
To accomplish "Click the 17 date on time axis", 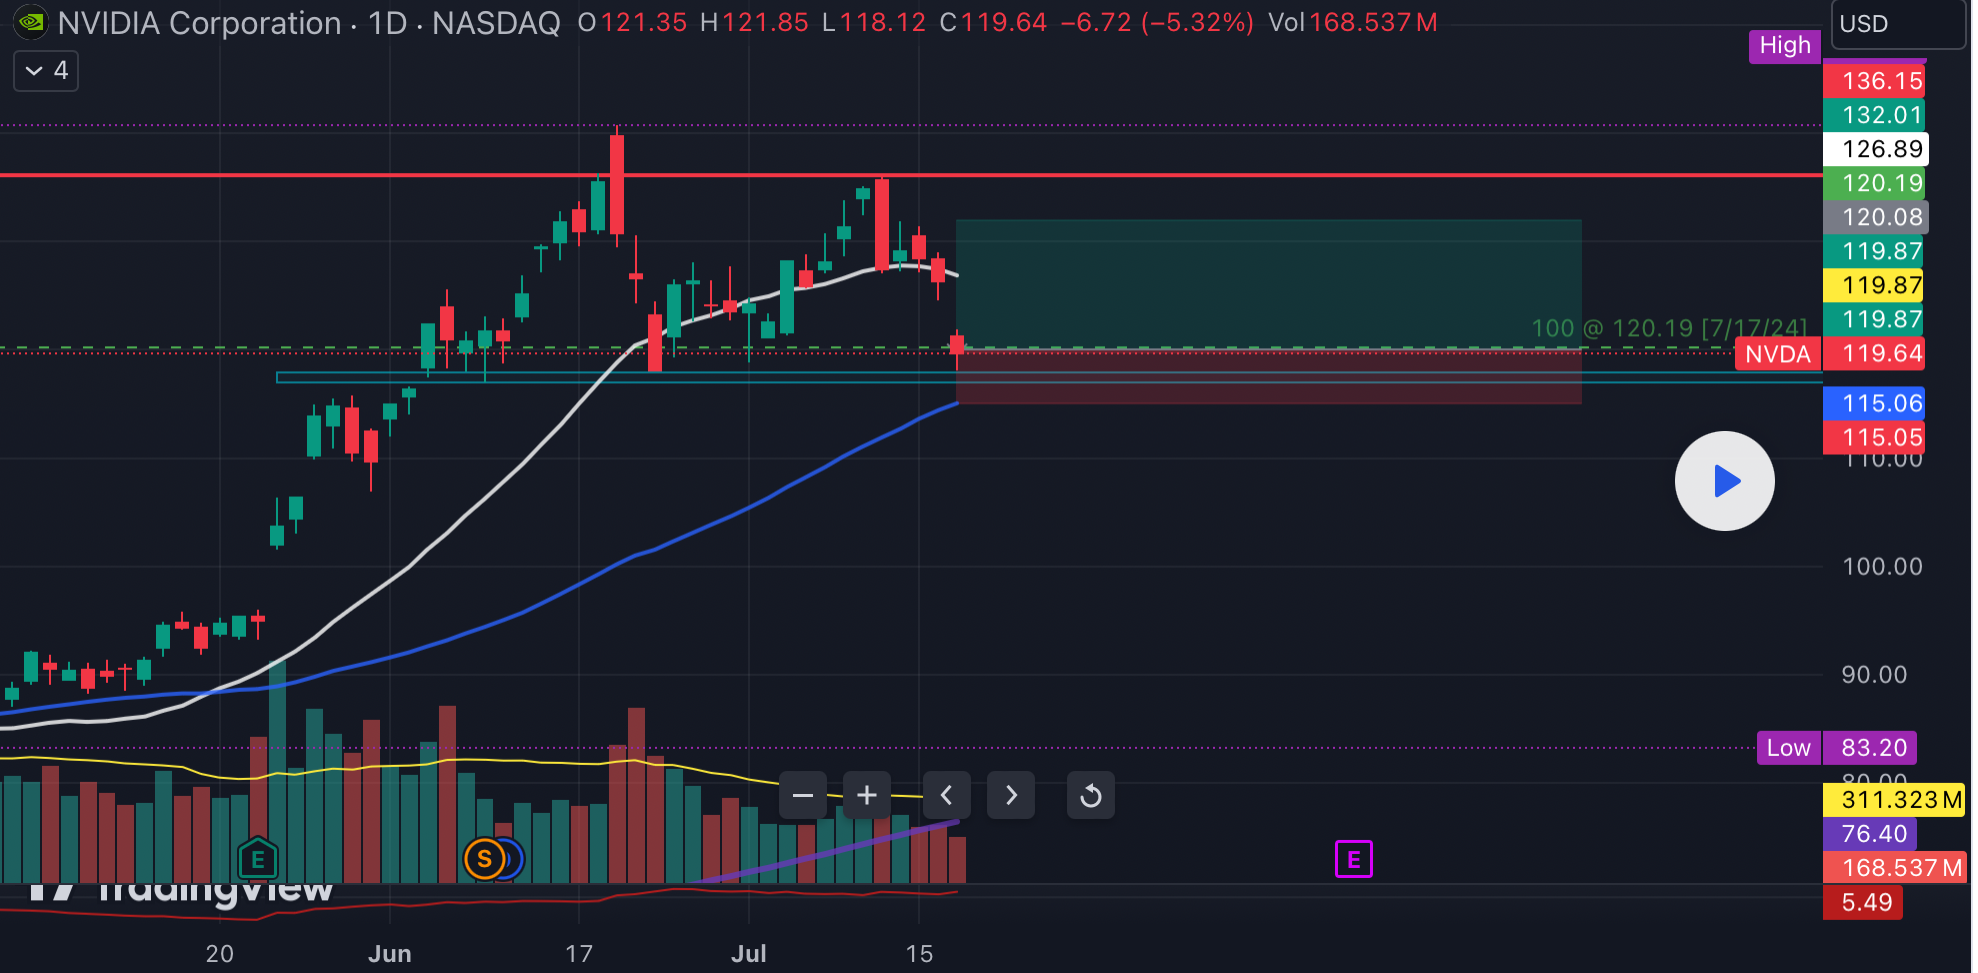I will click(x=579, y=954).
